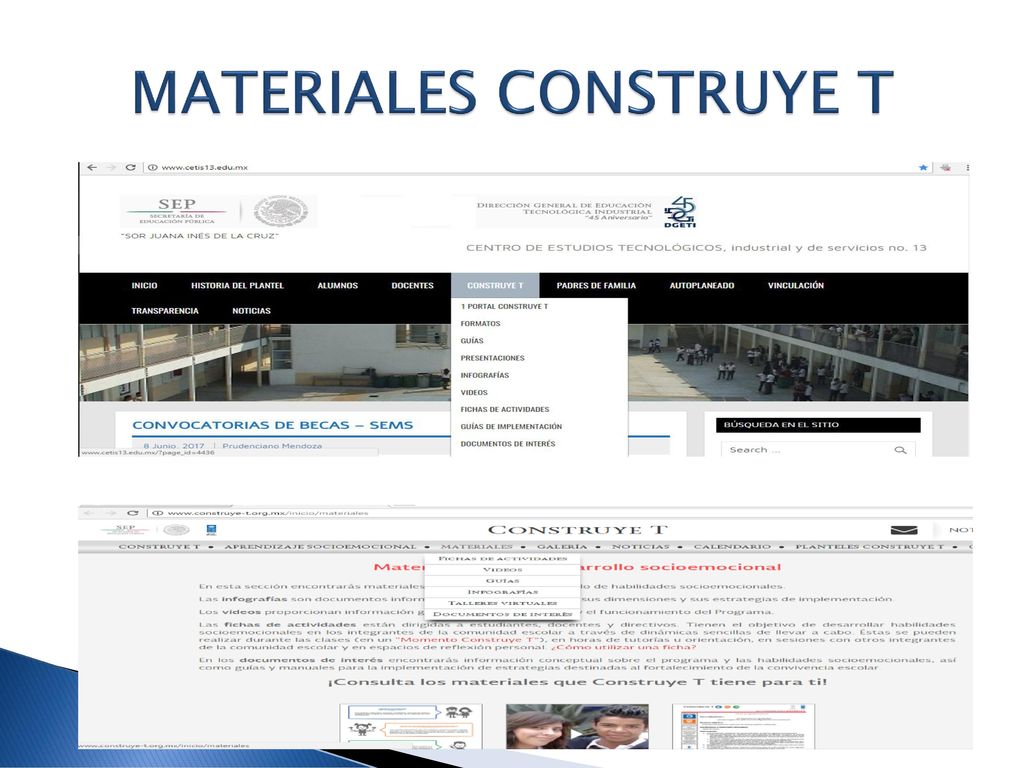The width and height of the screenshot is (1024, 768).
Task: Choose DOCUMENTOS DE INTERÉS in the cetis13 dropdown
Action: (x=508, y=443)
